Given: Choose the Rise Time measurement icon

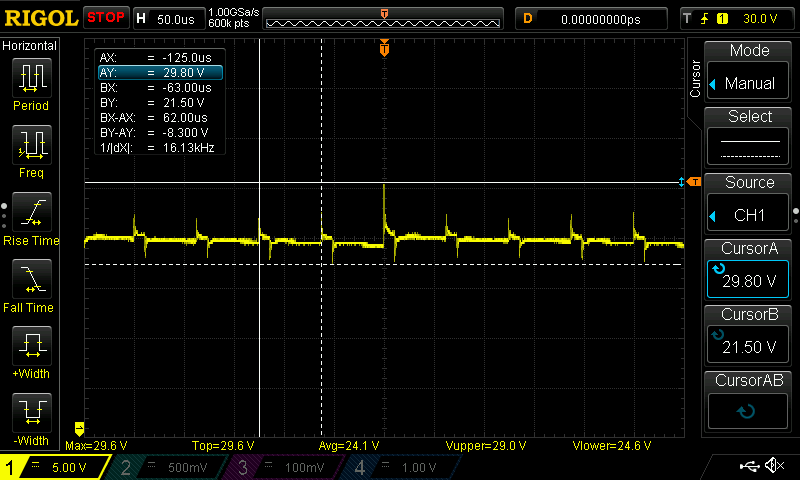Looking at the screenshot, I should pyautogui.click(x=31, y=212).
